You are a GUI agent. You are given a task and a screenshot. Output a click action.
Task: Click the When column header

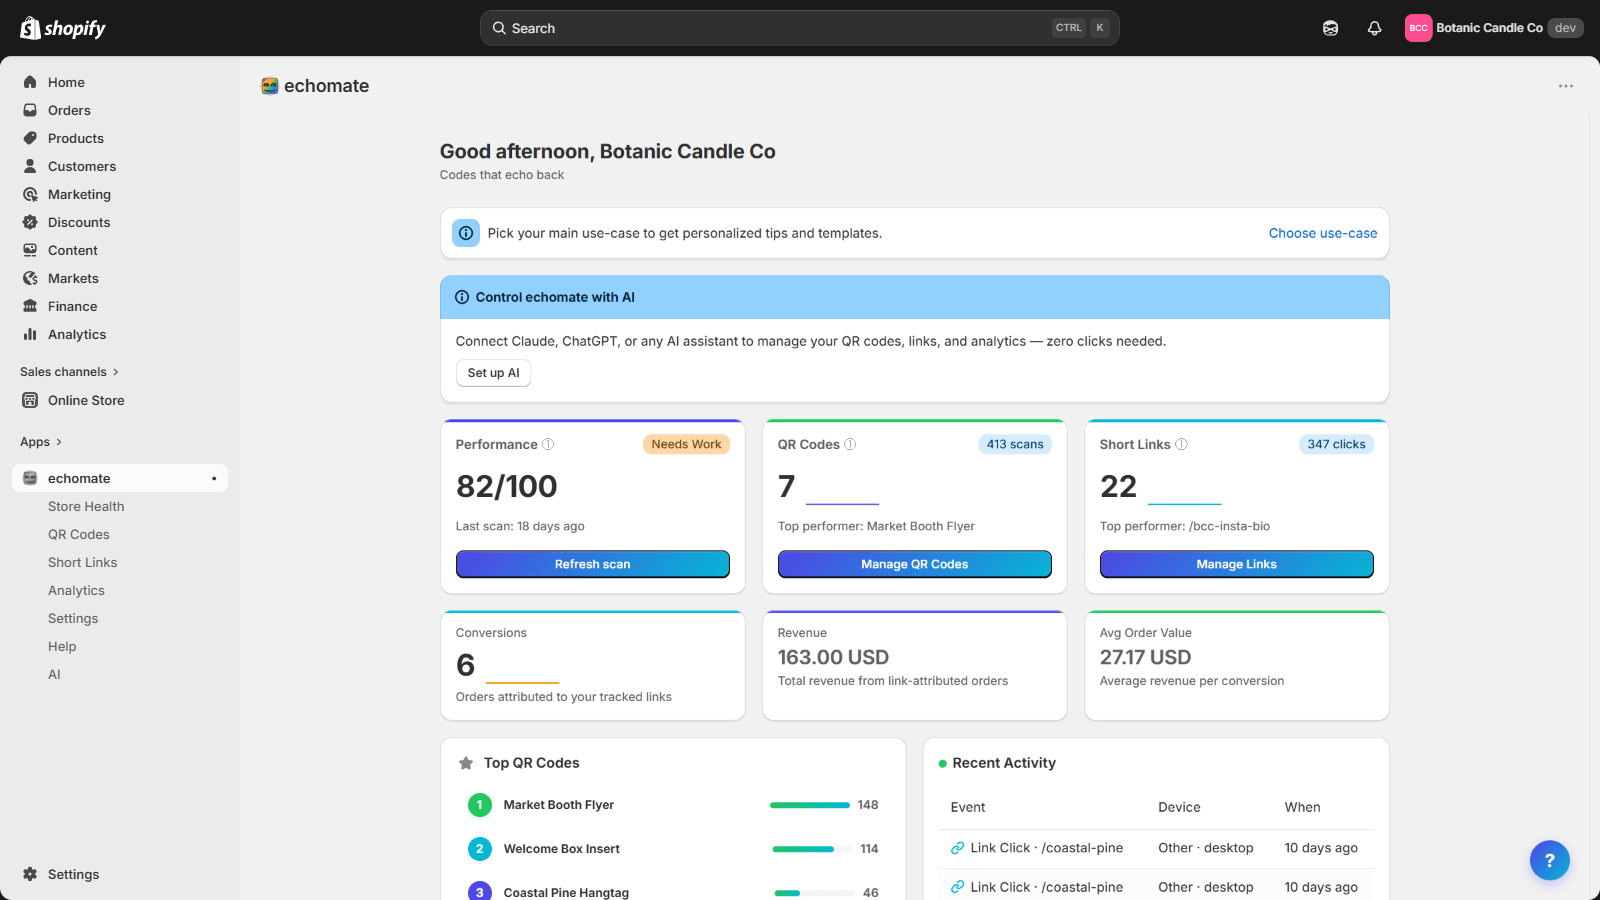[1302, 807]
